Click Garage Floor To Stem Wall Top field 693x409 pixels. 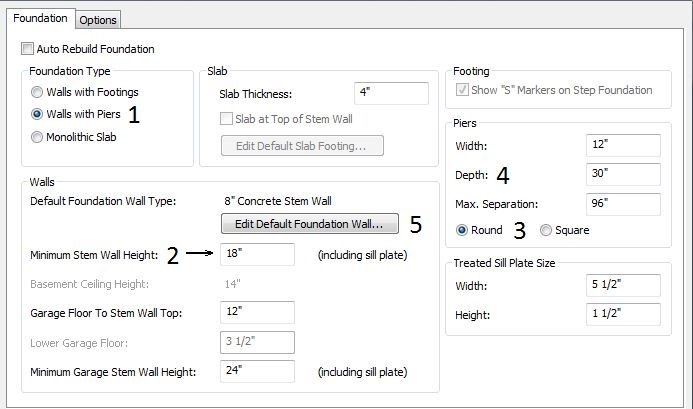pos(257,312)
